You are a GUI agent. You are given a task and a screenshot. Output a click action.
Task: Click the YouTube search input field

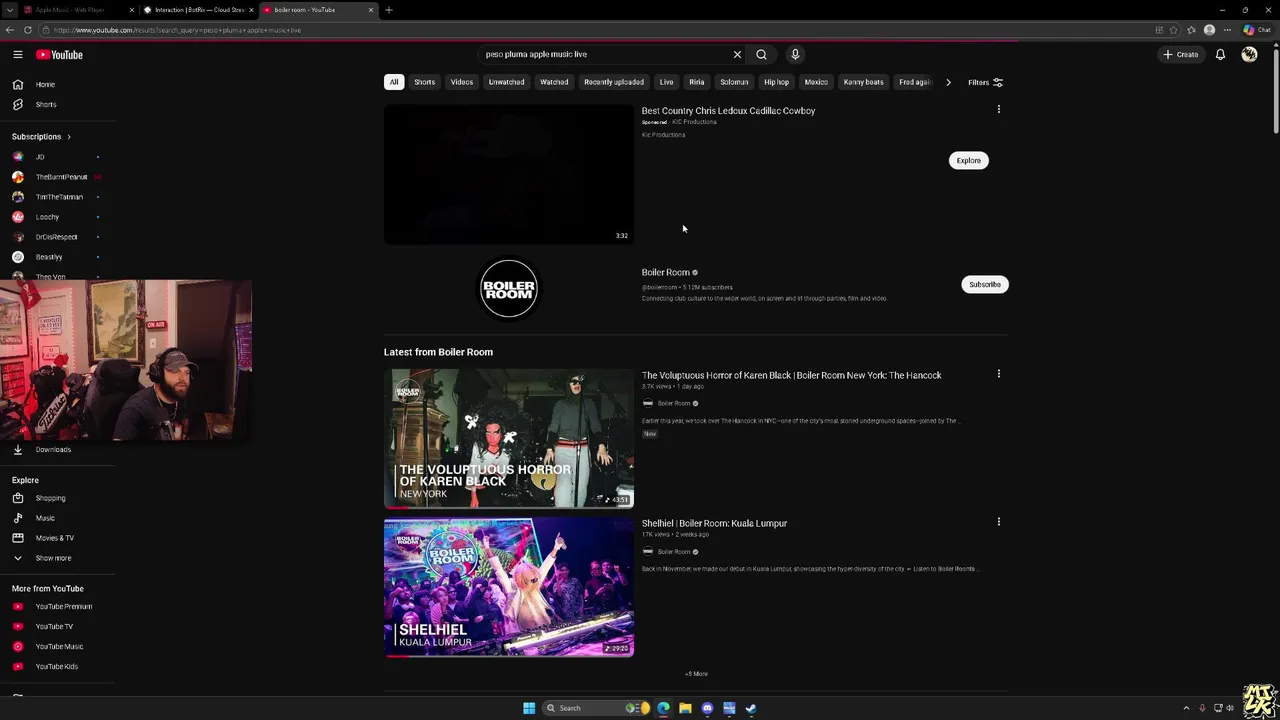605,55
